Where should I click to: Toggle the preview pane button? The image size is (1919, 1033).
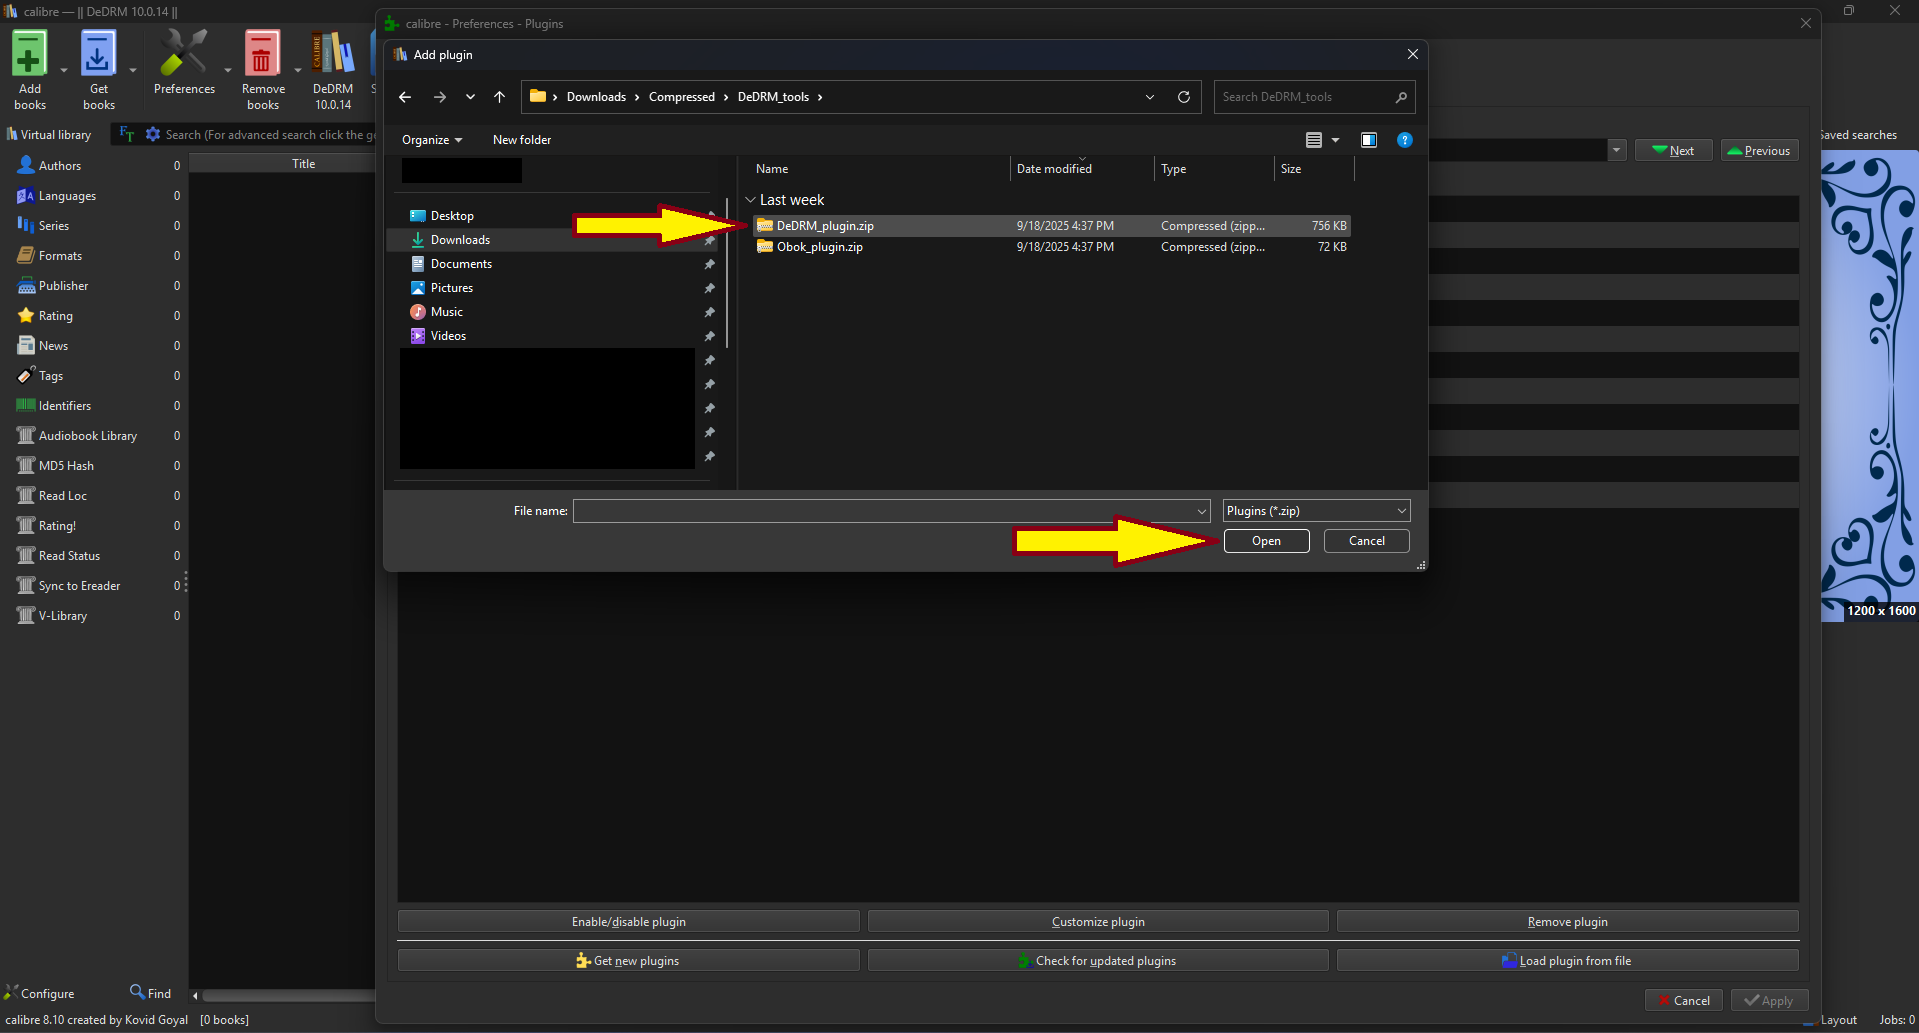1368,140
